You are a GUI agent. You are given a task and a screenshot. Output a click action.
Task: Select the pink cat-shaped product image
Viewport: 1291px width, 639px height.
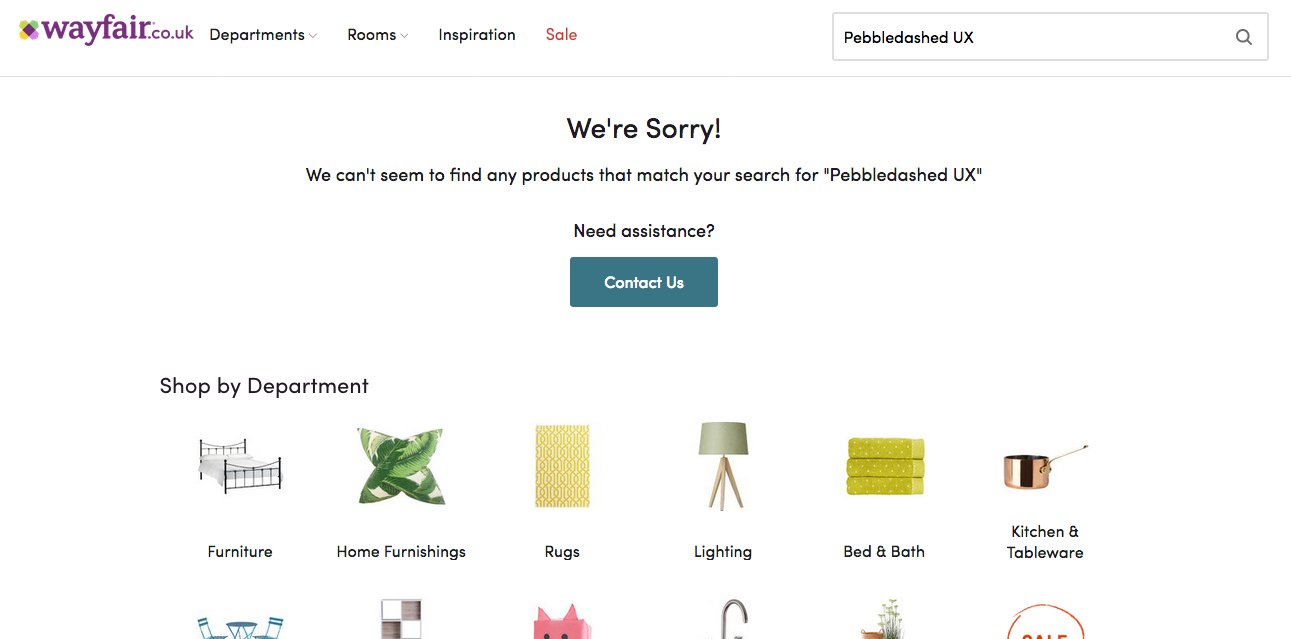point(562,624)
